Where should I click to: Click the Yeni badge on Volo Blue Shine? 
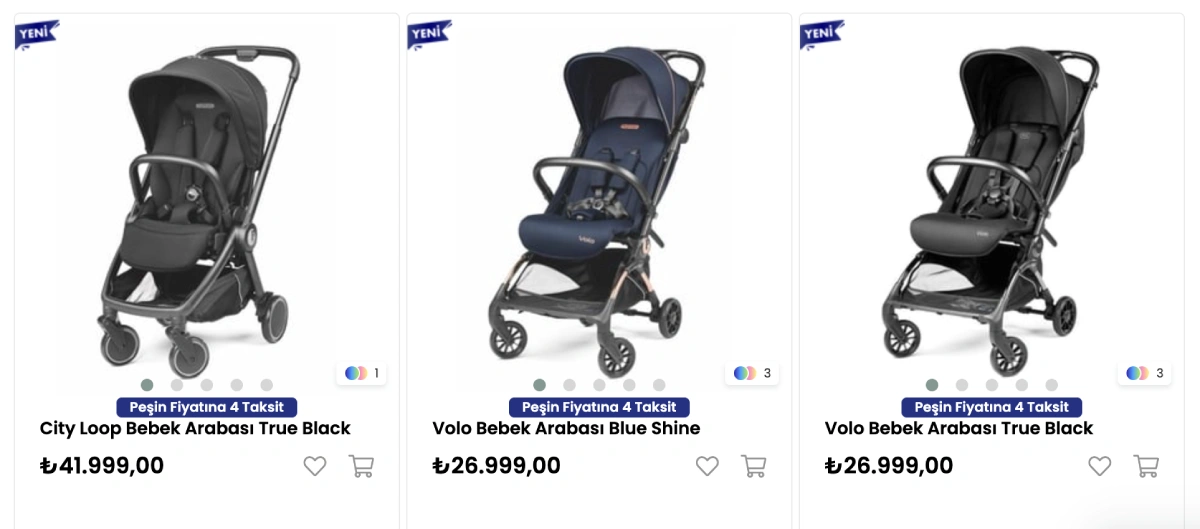428,33
